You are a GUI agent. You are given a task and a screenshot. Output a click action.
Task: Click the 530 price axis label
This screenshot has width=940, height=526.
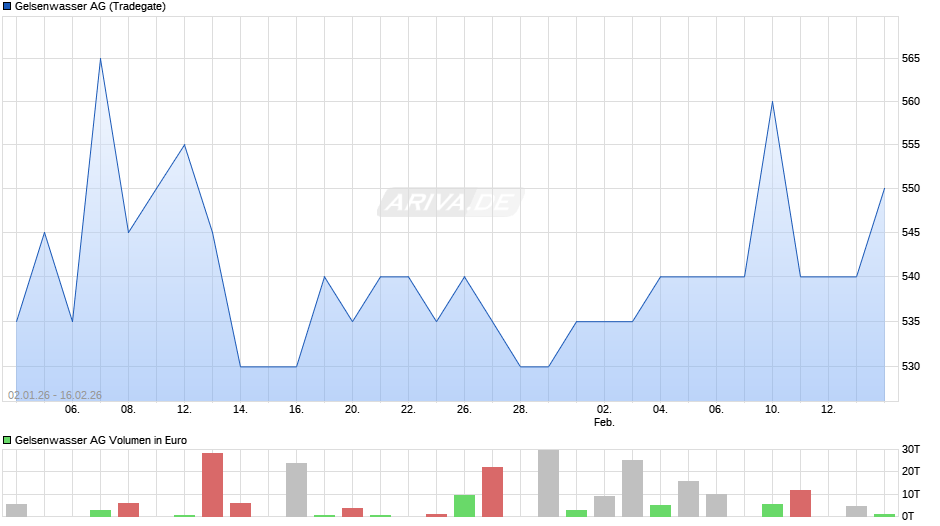tap(911, 366)
